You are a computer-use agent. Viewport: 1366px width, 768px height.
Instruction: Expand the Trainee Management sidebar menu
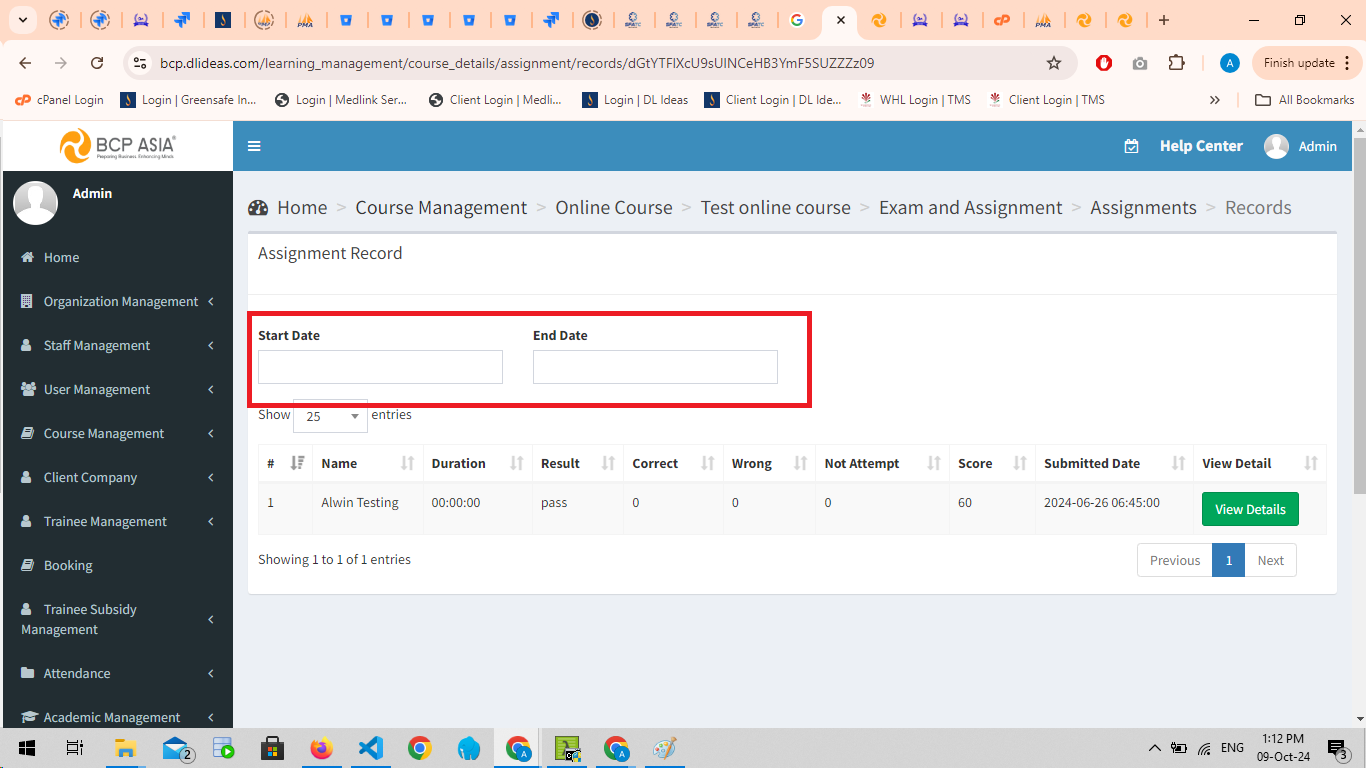point(117,521)
